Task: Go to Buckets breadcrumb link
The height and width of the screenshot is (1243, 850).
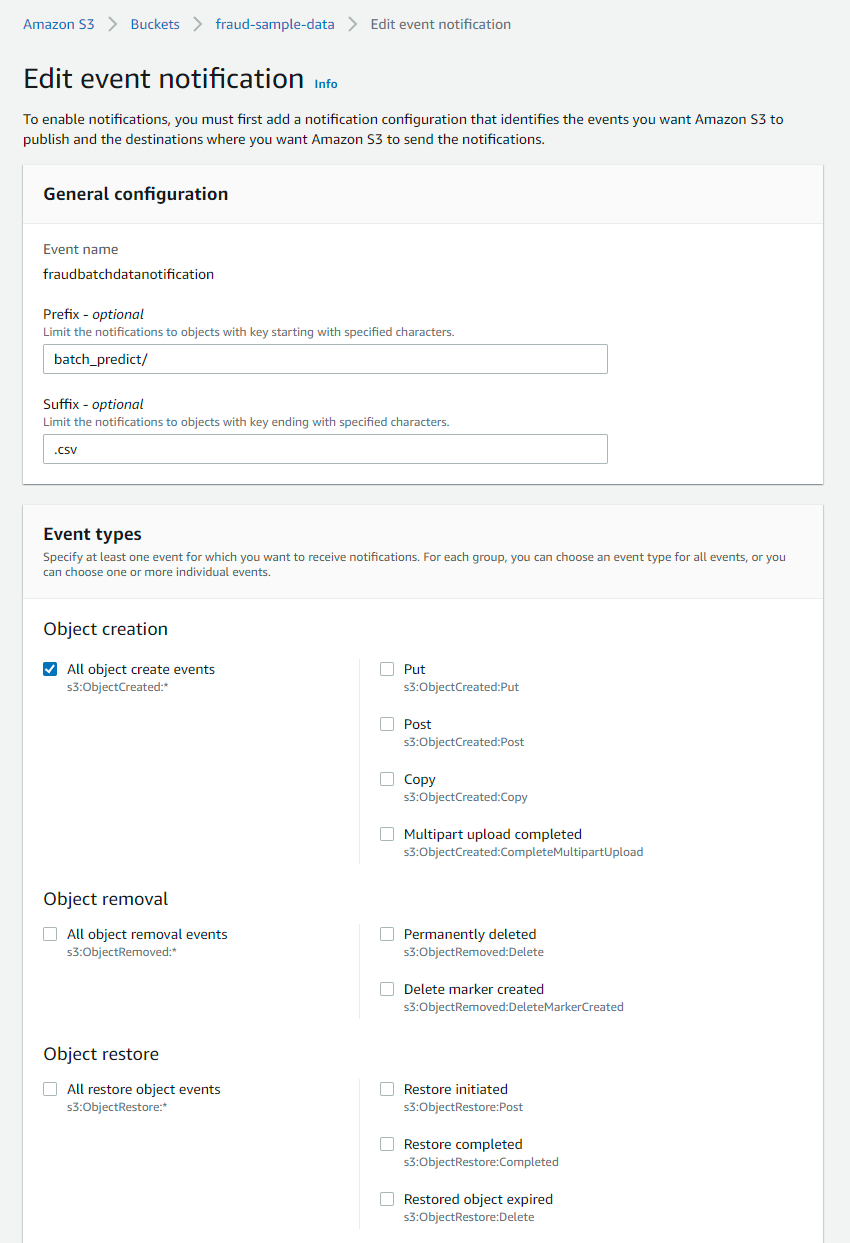Action: pyautogui.click(x=155, y=24)
